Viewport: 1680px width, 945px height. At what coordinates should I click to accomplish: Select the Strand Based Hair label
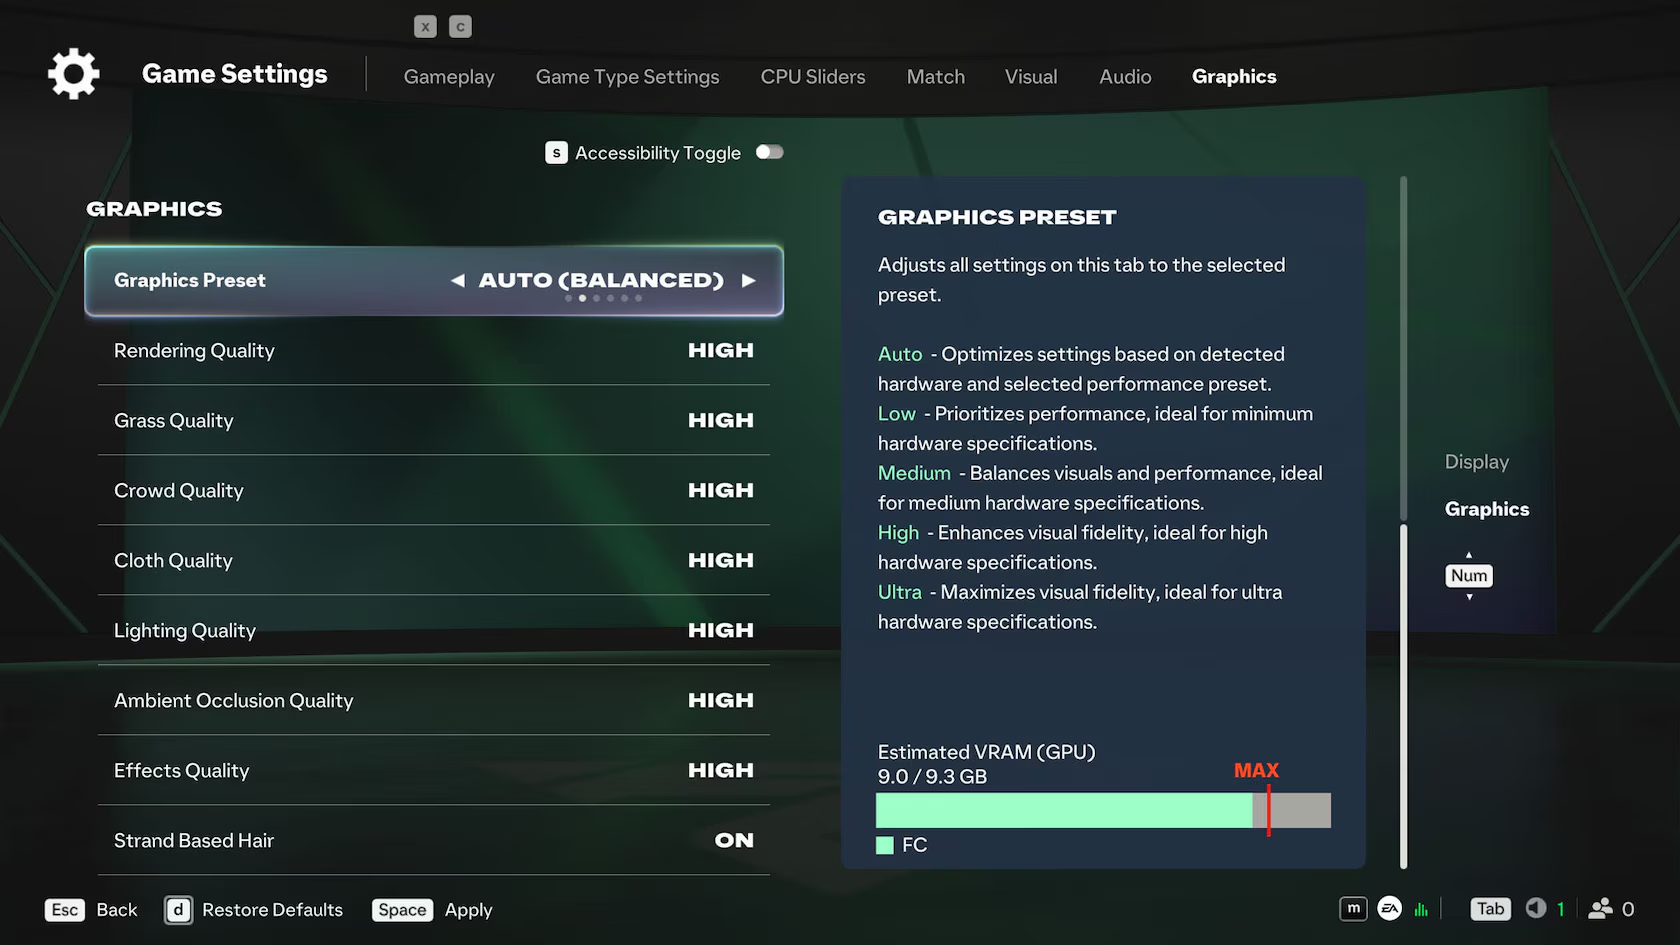coord(194,841)
